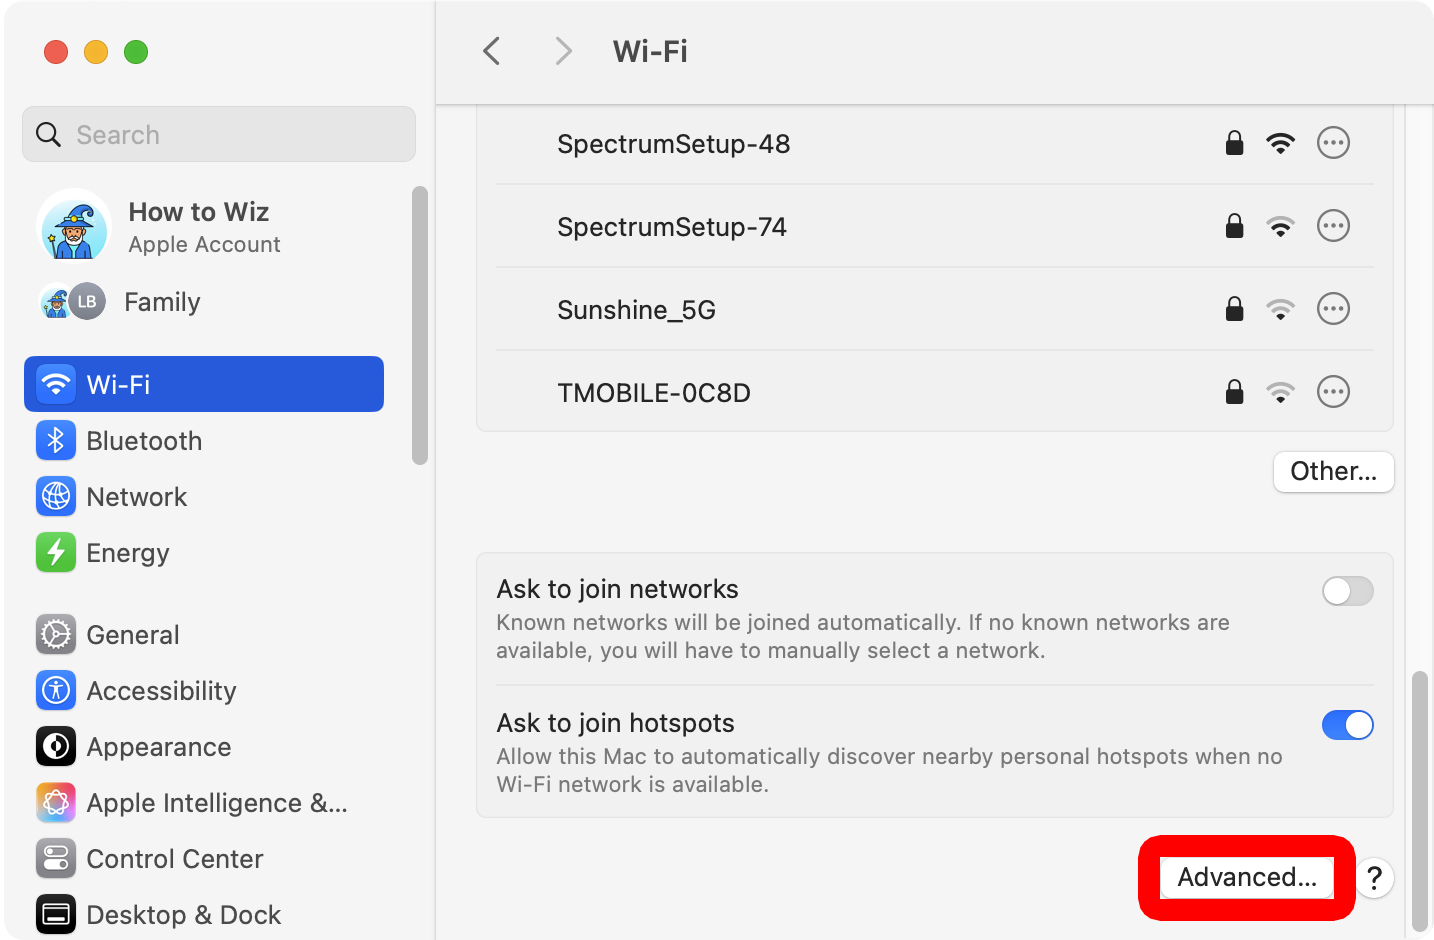Select Apple Intelligence in the sidebar
This screenshot has height=940, width=1434.
coord(216,803)
